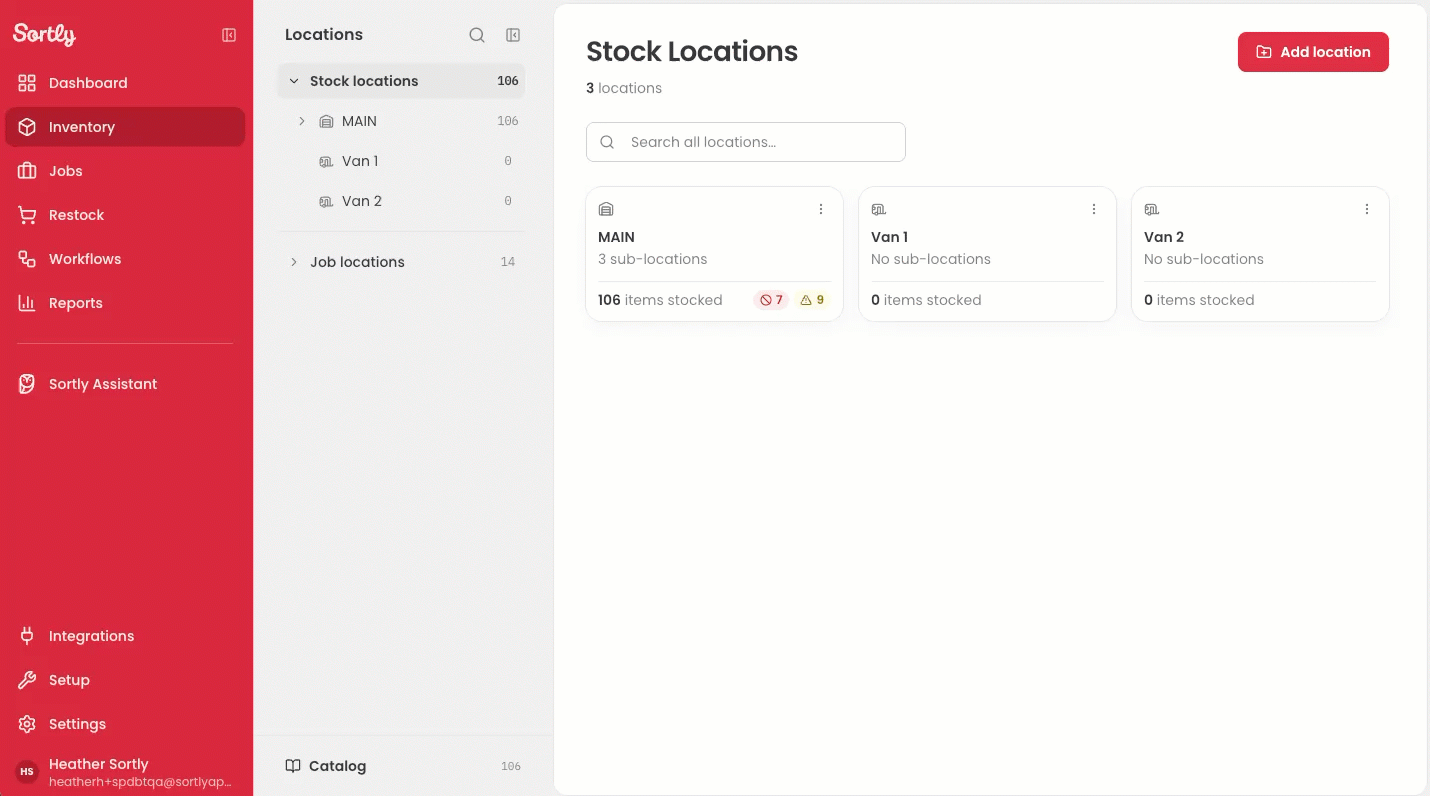Open the Van 1 card options menu
Image resolution: width=1430 pixels, height=796 pixels.
[x=1094, y=209]
